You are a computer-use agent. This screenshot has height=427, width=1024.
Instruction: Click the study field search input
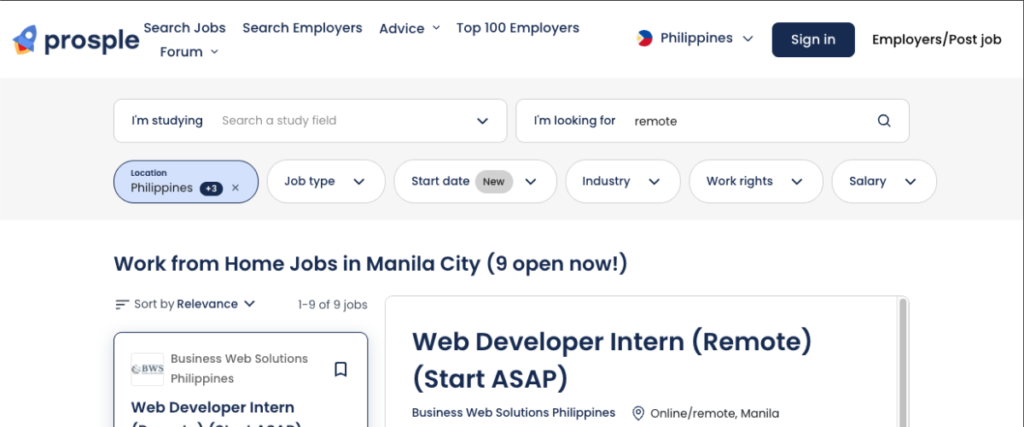tap(340, 121)
